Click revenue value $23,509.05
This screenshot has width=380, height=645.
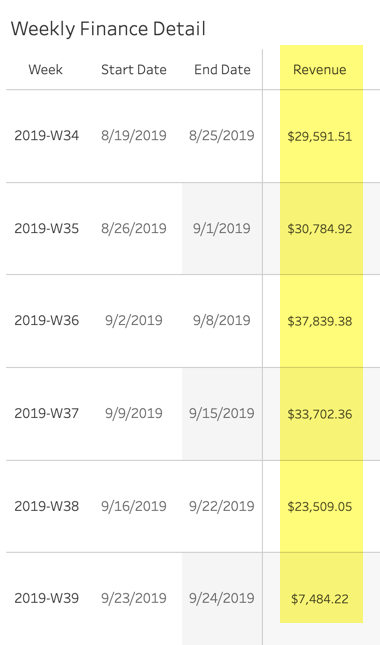tap(320, 506)
